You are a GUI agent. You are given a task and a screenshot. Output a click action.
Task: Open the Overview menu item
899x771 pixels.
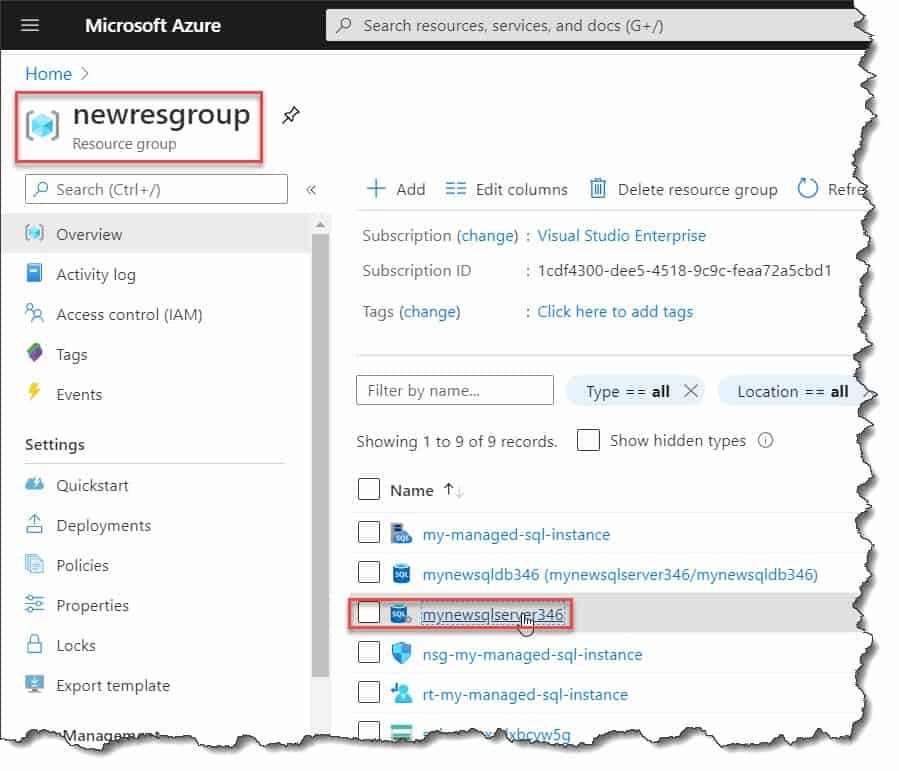tap(157, 234)
